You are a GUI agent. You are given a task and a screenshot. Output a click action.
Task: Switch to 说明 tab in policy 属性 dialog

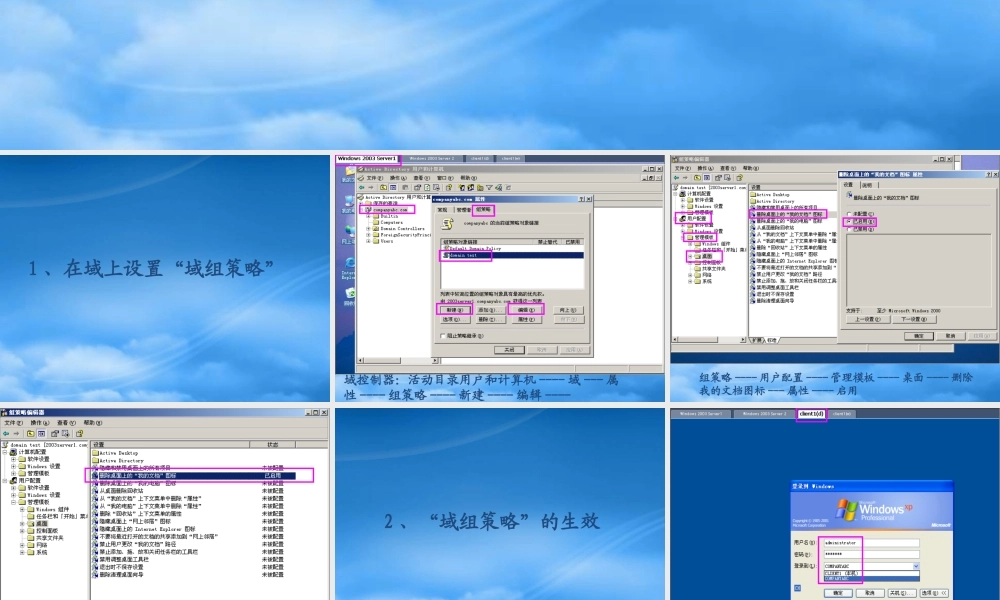click(x=867, y=185)
